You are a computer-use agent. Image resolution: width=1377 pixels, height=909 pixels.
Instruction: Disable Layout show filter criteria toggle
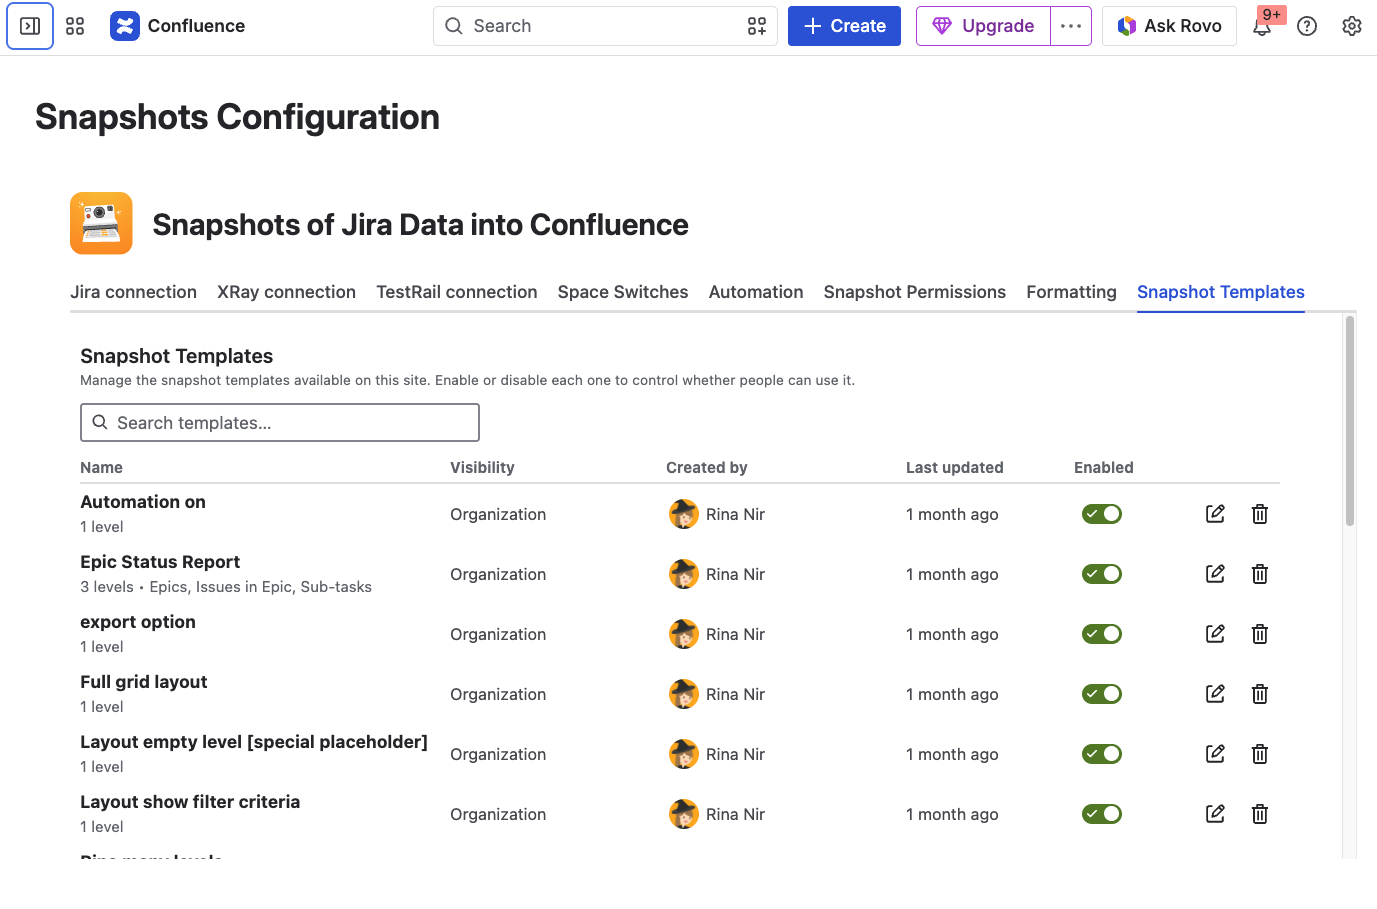[x=1102, y=814]
